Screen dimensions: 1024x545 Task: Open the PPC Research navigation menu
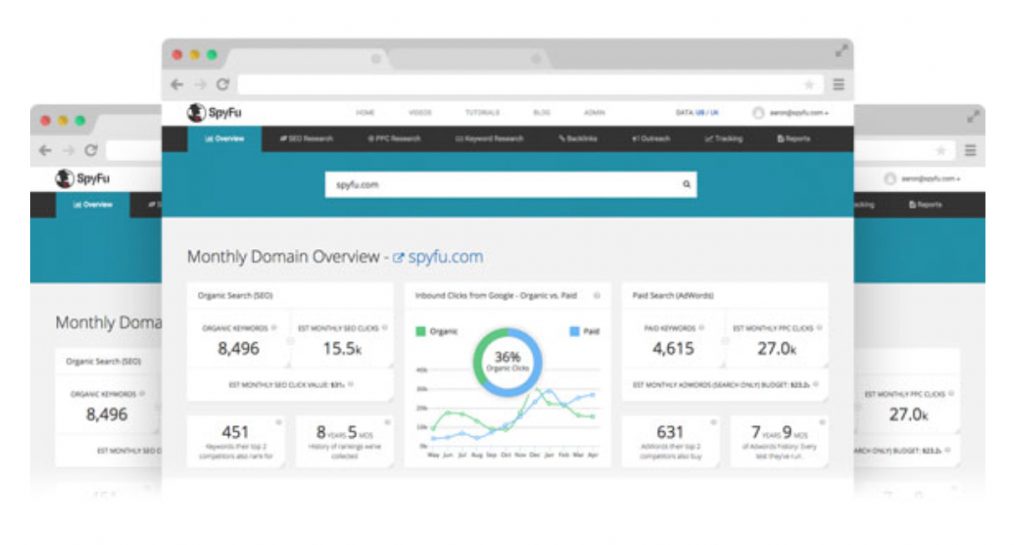(x=394, y=139)
